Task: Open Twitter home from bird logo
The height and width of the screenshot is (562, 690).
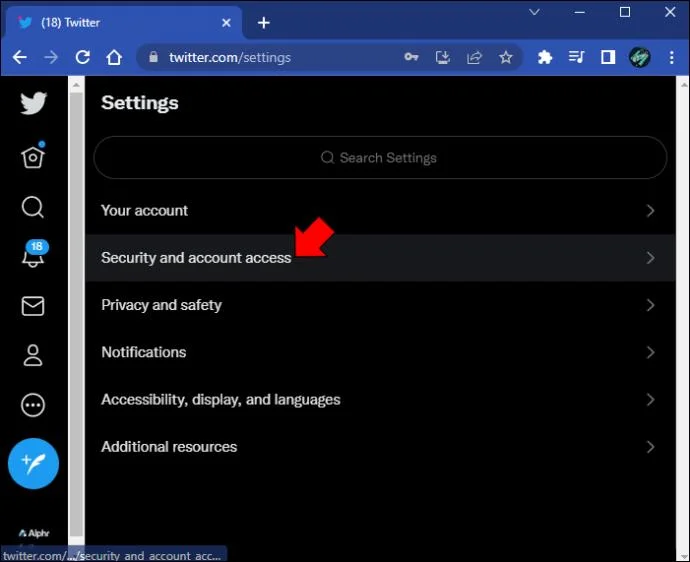Action: 33,103
